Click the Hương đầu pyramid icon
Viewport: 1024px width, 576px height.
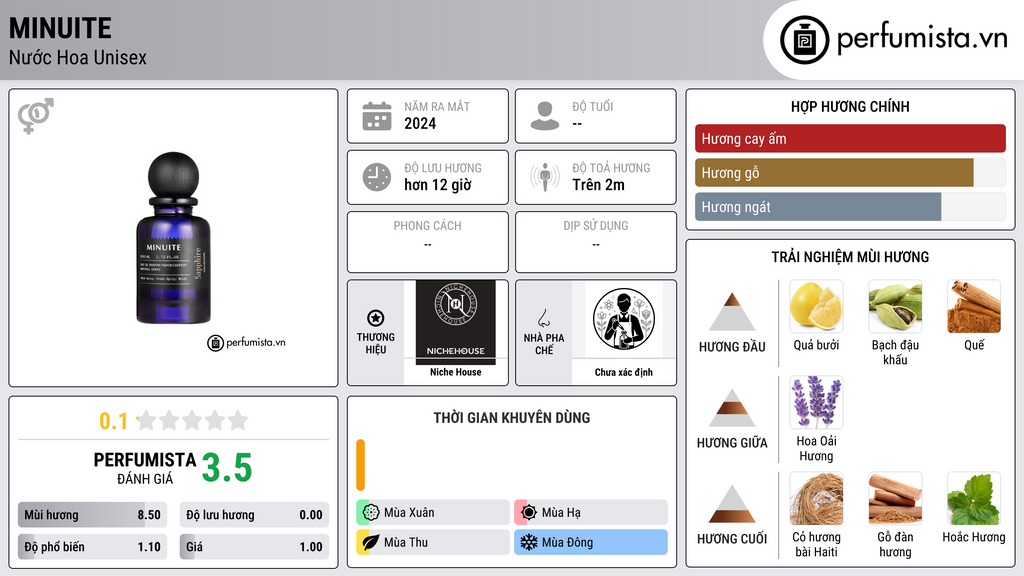point(732,312)
